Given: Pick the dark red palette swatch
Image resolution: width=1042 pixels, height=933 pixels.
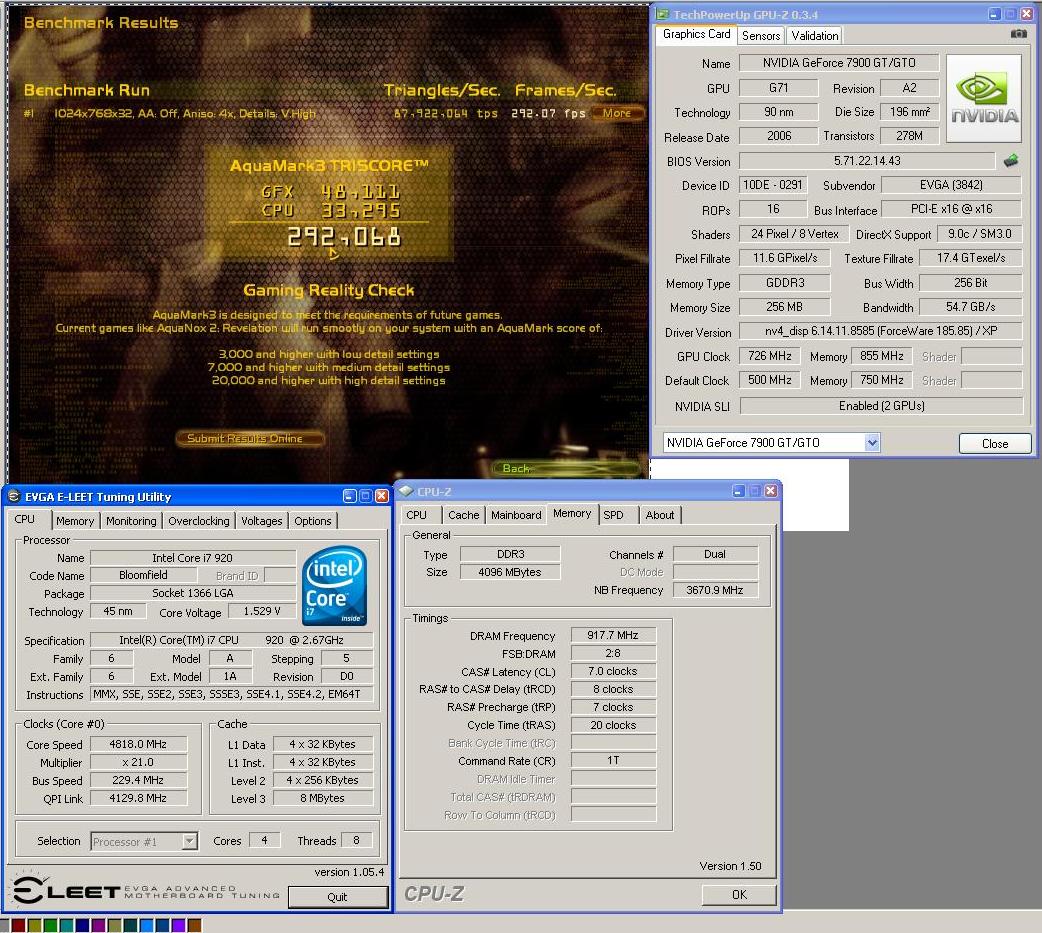Looking at the screenshot, I should click(x=18, y=925).
